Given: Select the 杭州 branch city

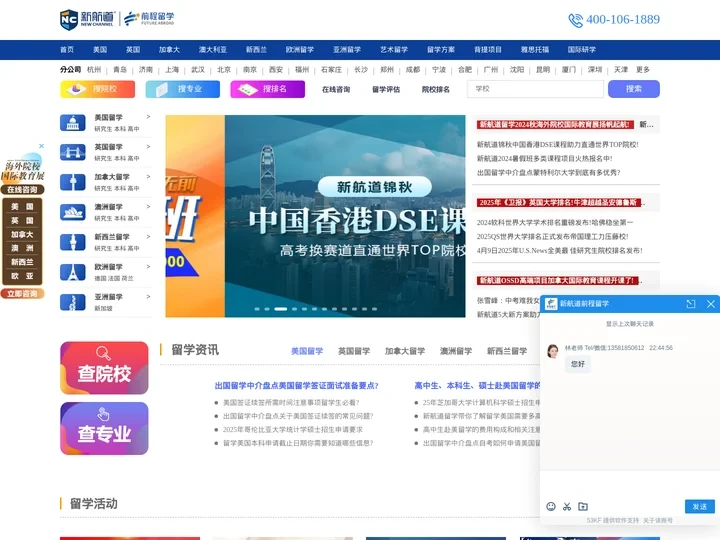Looking at the screenshot, I should click(x=94, y=69).
